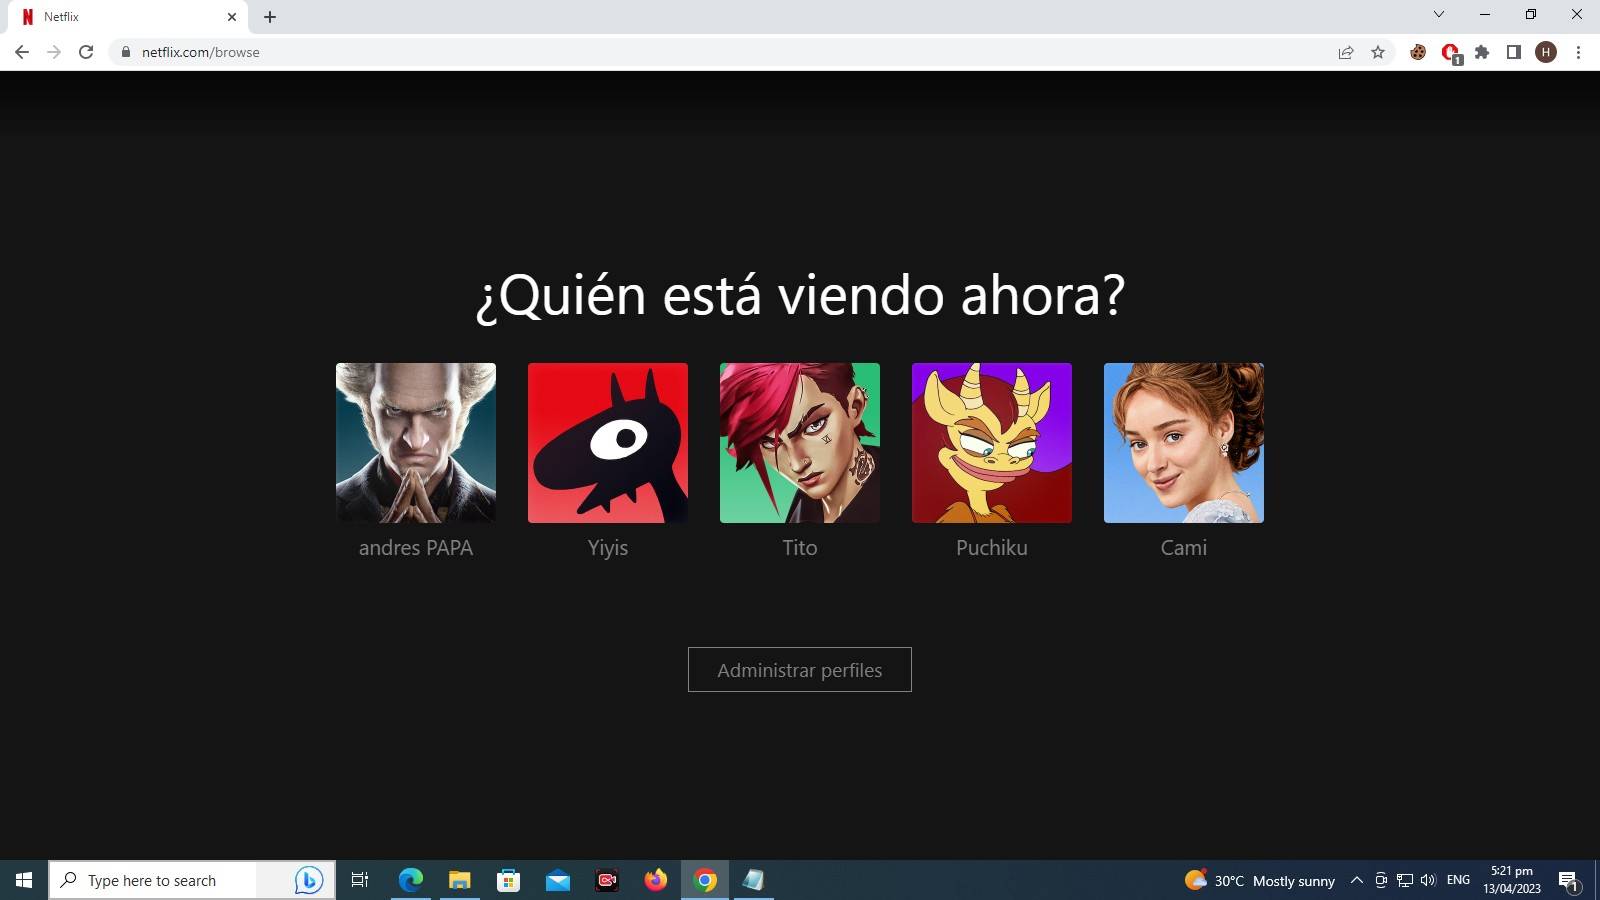Go forward to the next page
Viewport: 1600px width, 900px height.
coord(54,52)
